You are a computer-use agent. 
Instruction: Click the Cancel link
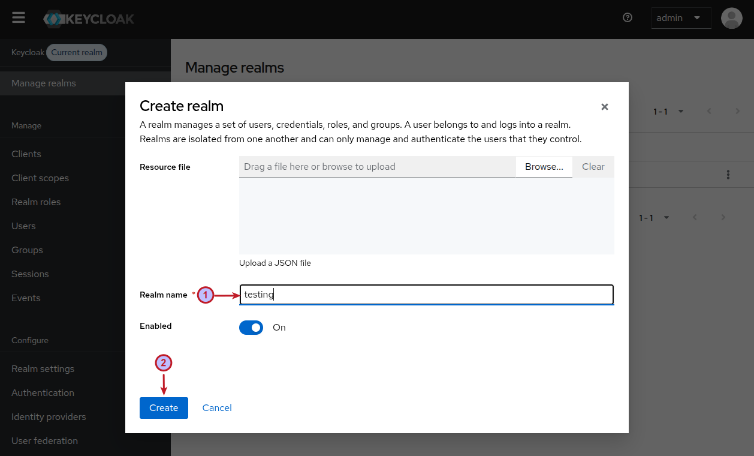point(217,408)
